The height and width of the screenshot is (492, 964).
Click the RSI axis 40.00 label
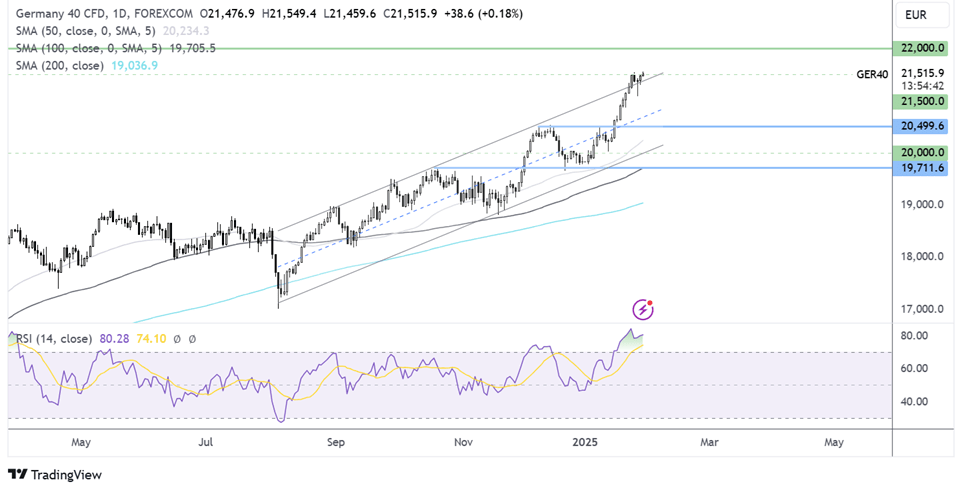914,402
